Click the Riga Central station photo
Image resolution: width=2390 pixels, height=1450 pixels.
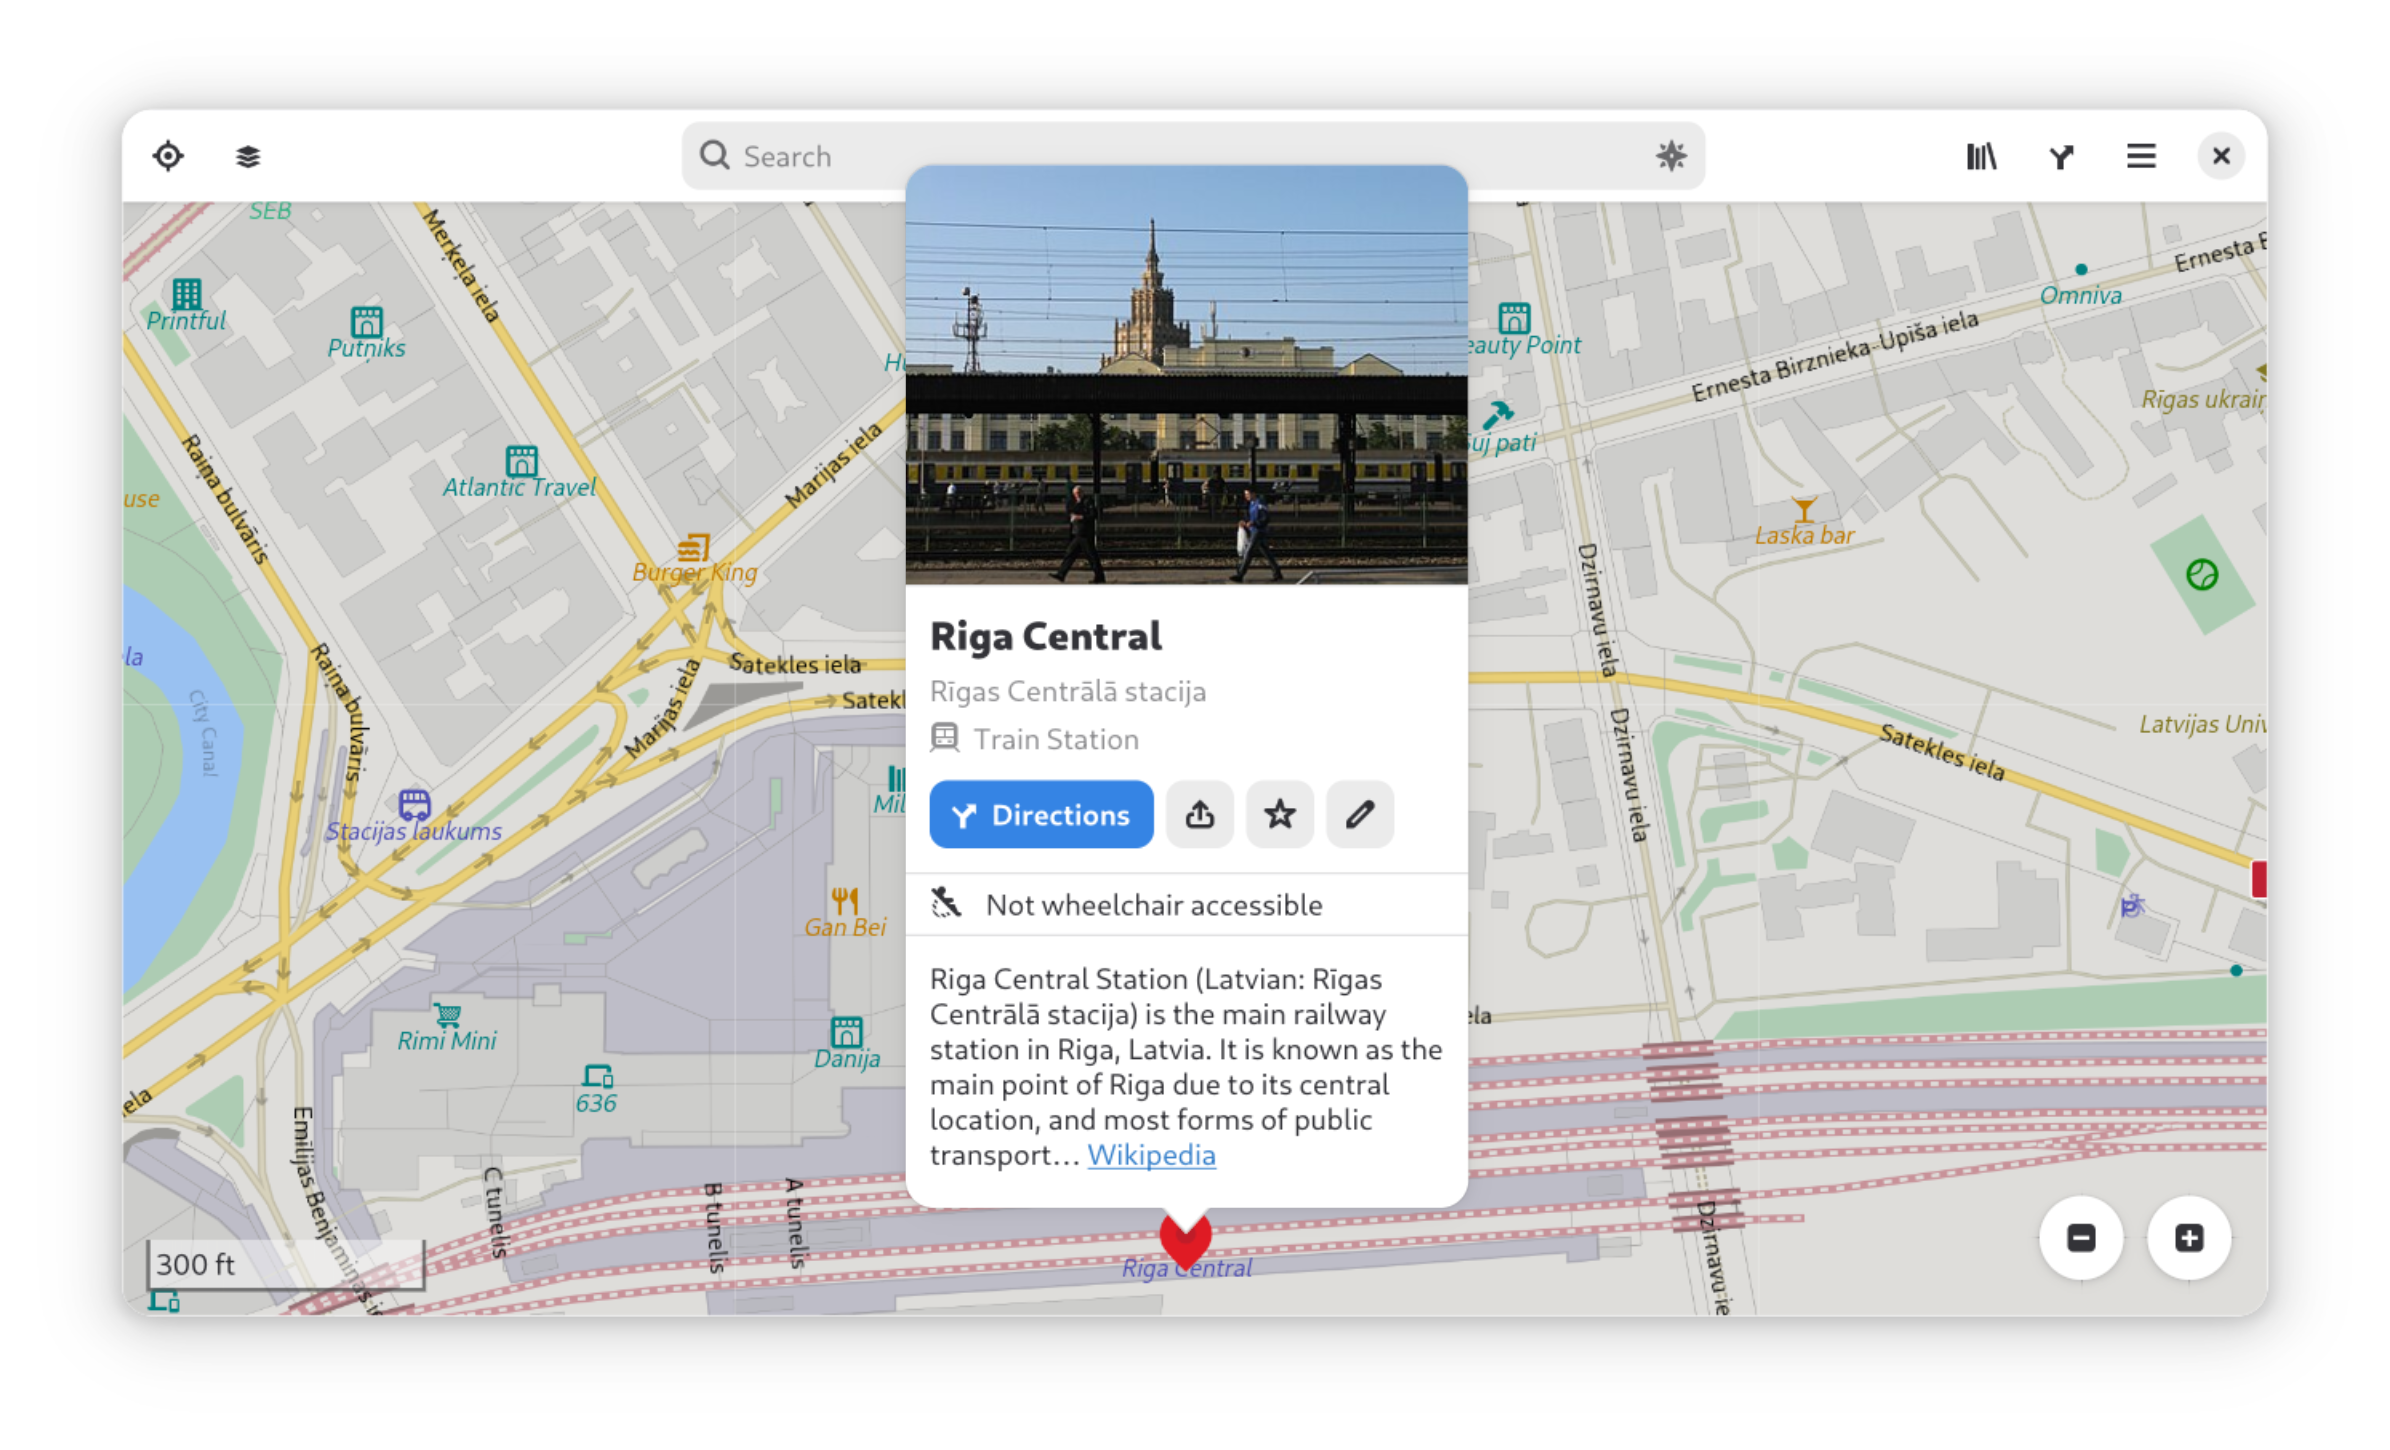1186,375
